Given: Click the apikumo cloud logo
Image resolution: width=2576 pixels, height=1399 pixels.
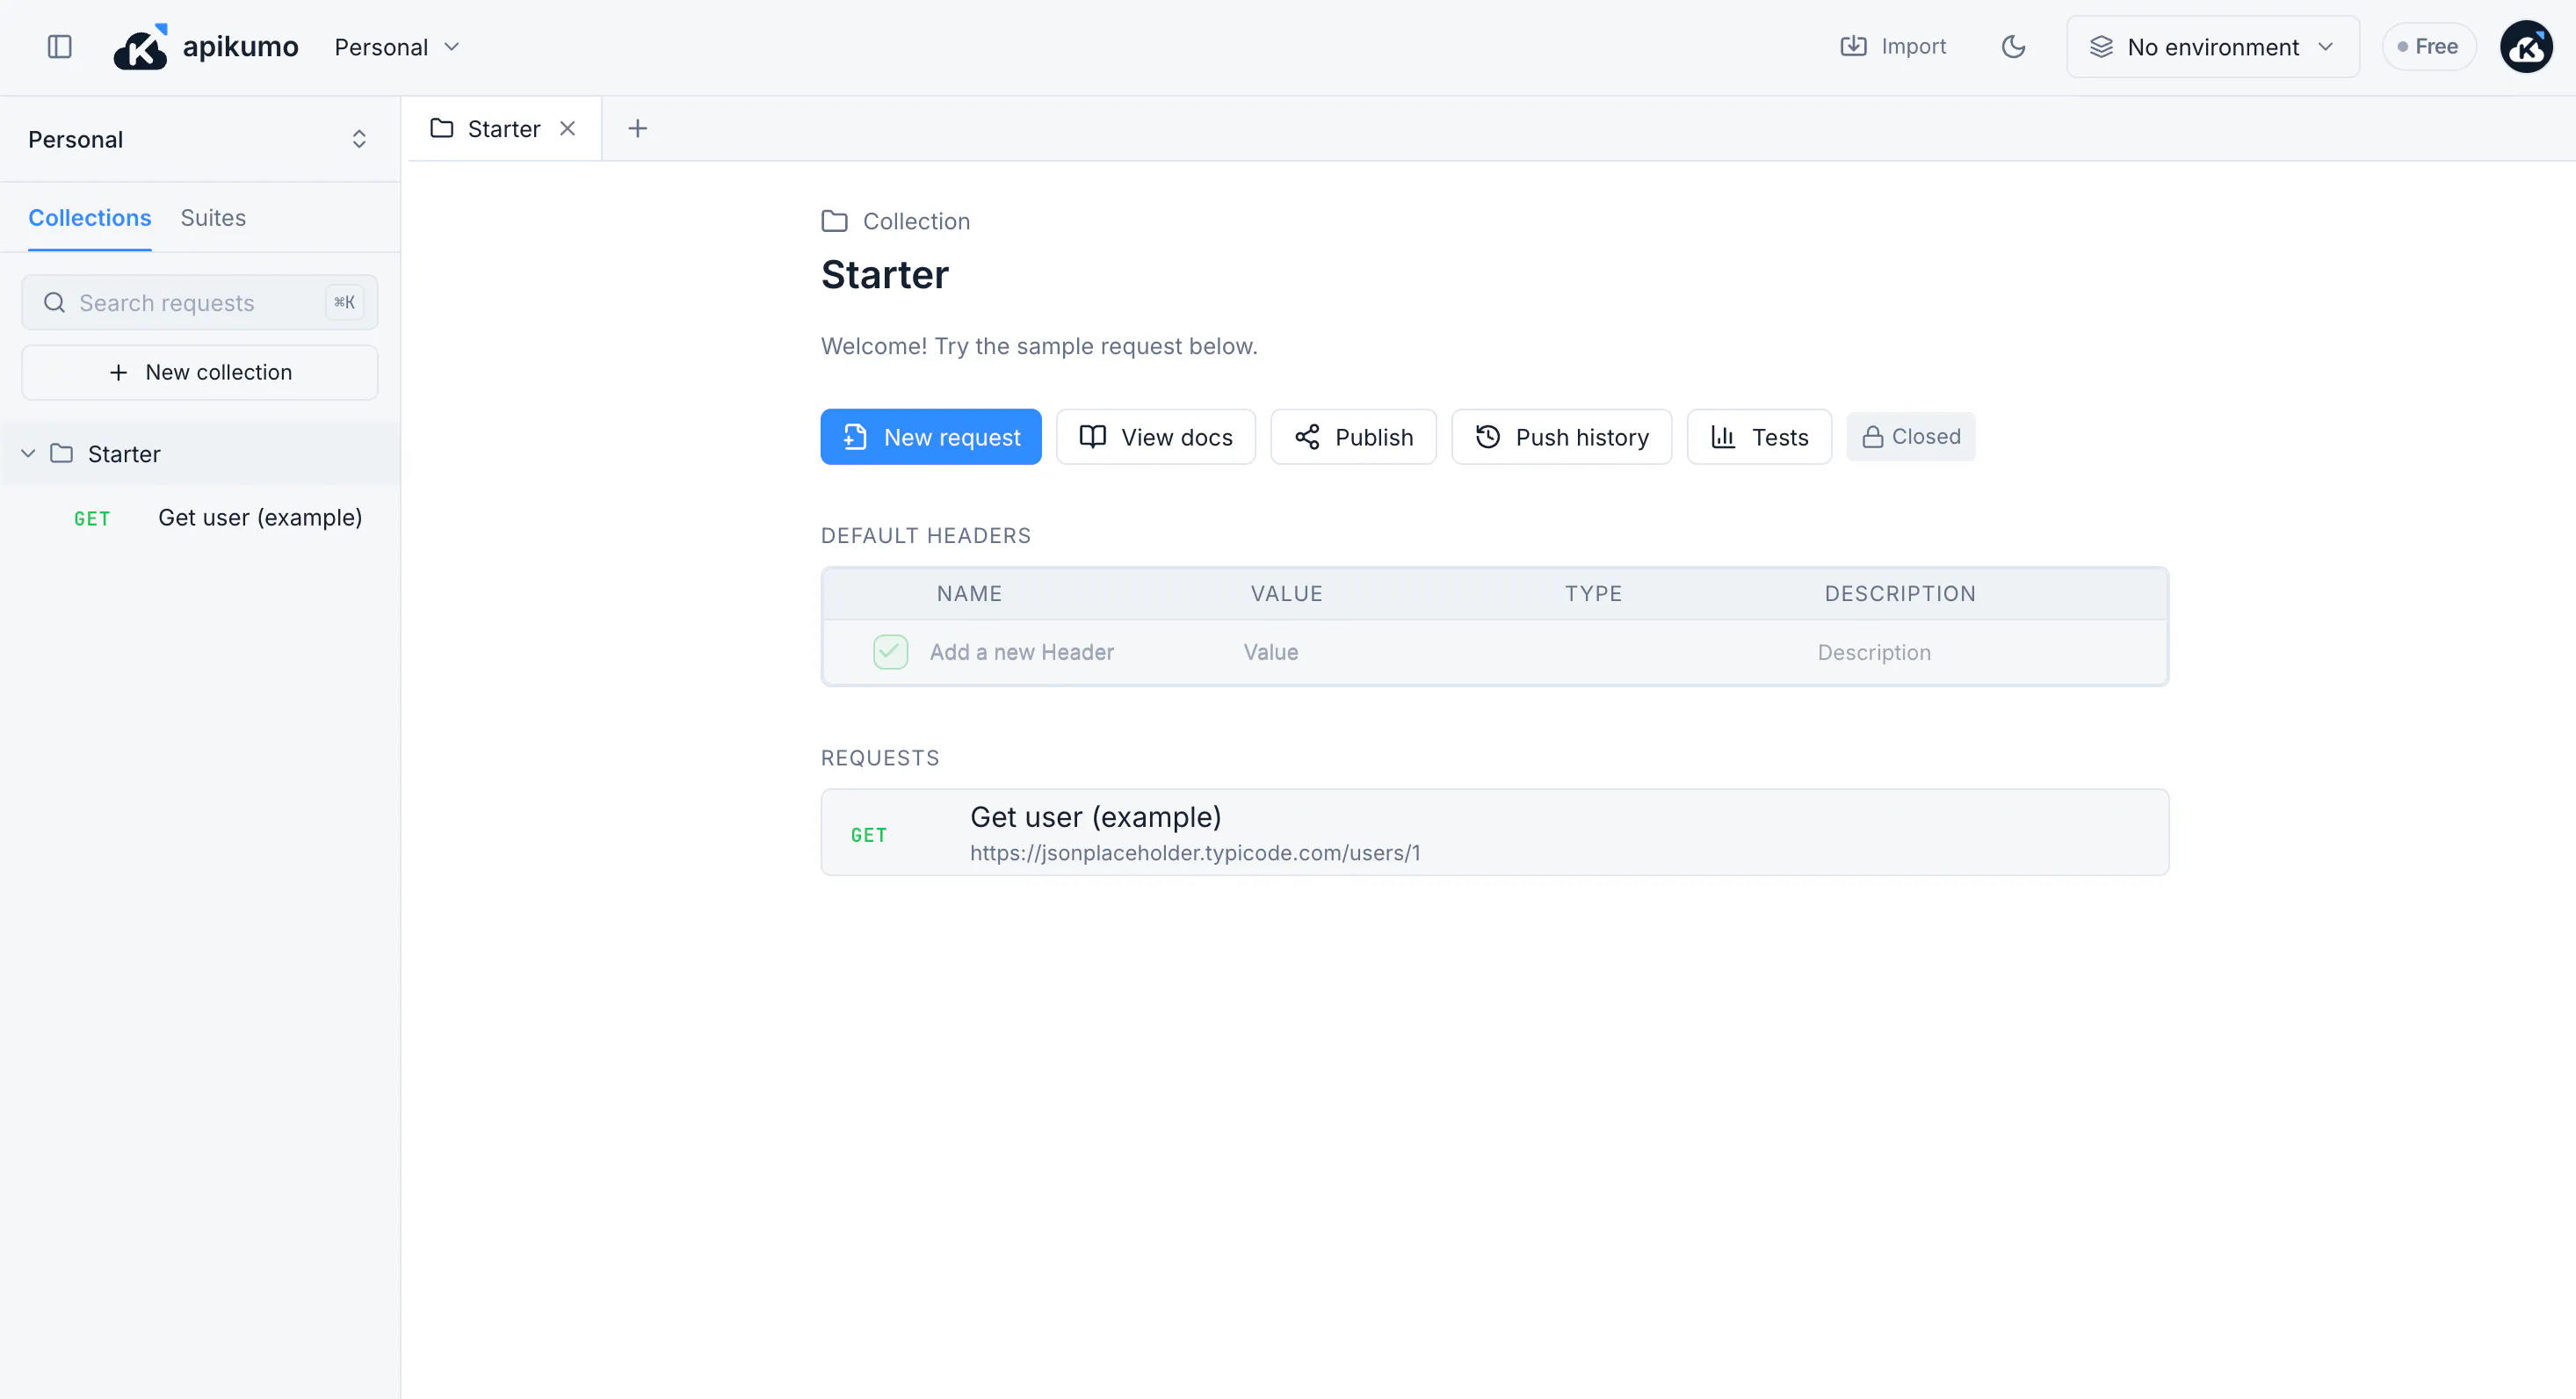Looking at the screenshot, I should [x=140, y=47].
